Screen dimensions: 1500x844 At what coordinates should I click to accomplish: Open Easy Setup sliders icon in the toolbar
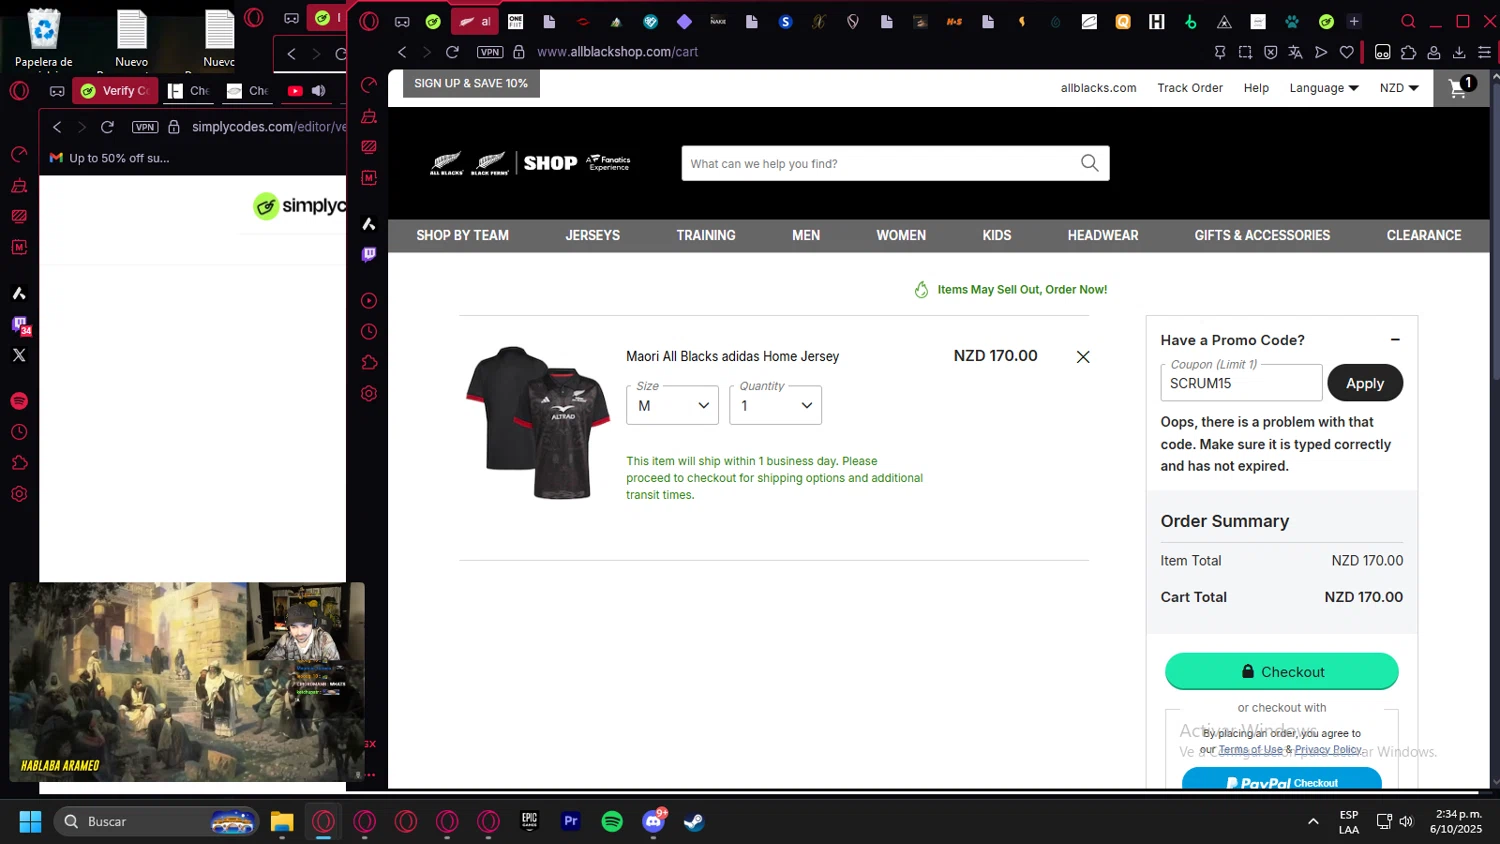(x=1484, y=52)
